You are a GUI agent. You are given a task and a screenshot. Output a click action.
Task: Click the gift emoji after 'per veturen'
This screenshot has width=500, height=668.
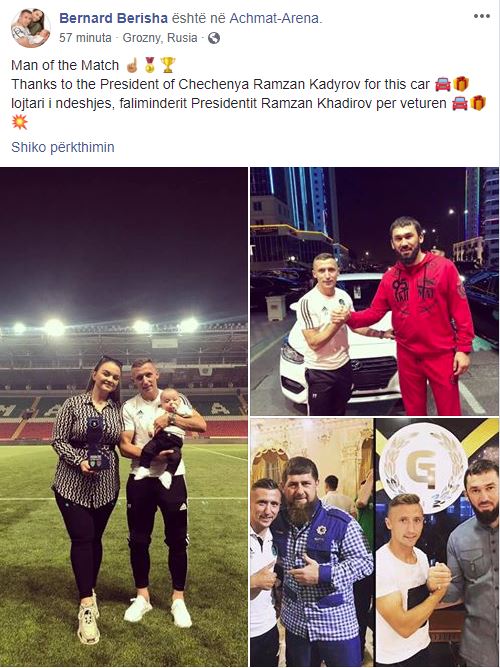(x=478, y=103)
